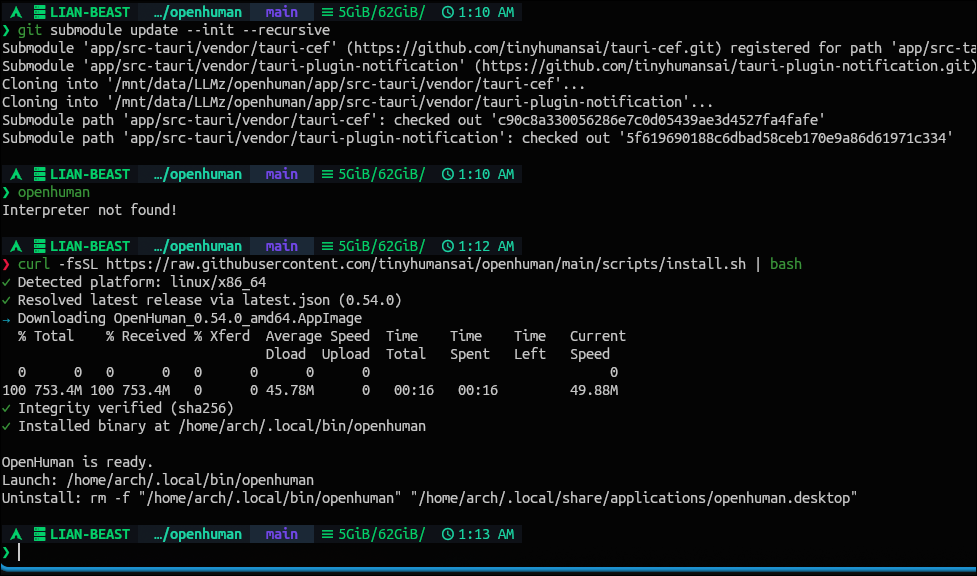
Task: Click the OpenHuman is ready. message
Action: point(78,463)
